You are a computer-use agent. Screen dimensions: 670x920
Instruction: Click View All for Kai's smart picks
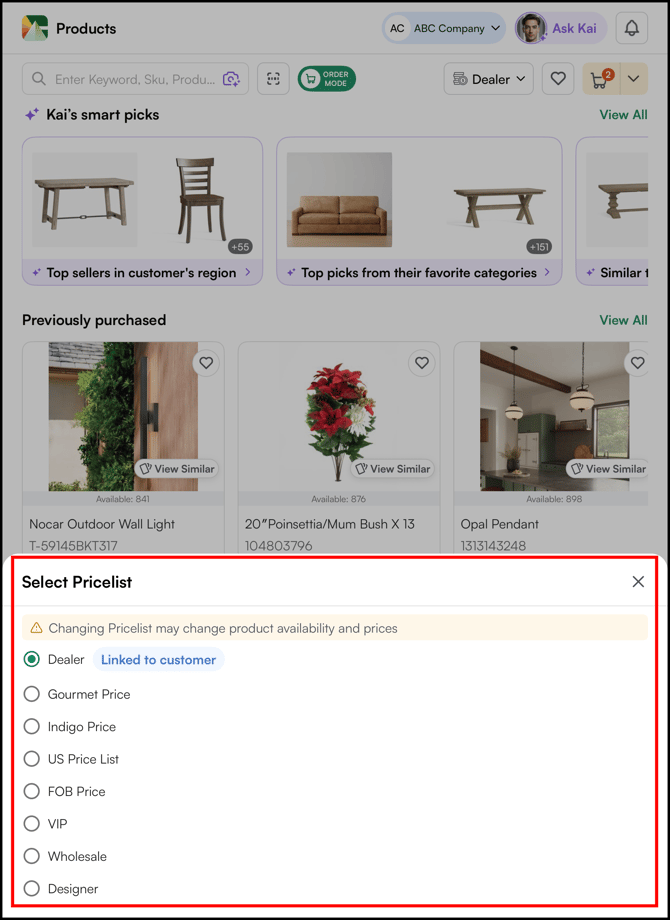(x=623, y=115)
